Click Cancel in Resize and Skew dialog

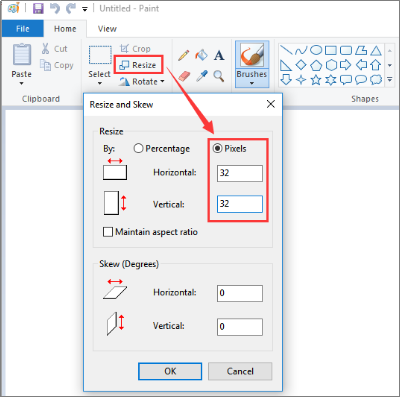(x=240, y=371)
